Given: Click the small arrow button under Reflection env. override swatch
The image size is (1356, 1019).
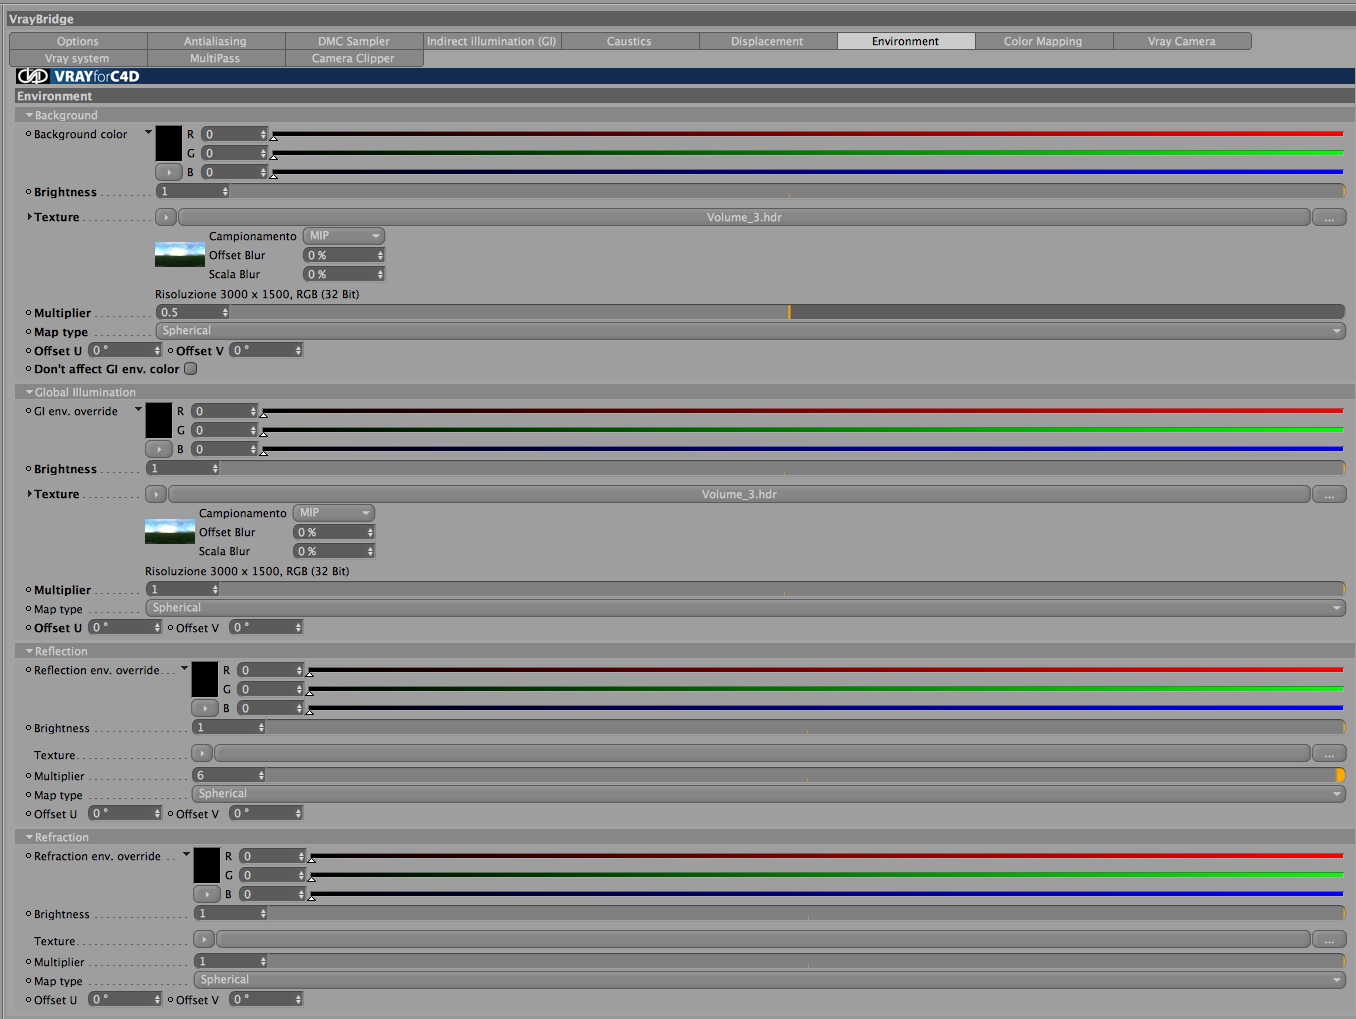Looking at the screenshot, I should point(205,708).
